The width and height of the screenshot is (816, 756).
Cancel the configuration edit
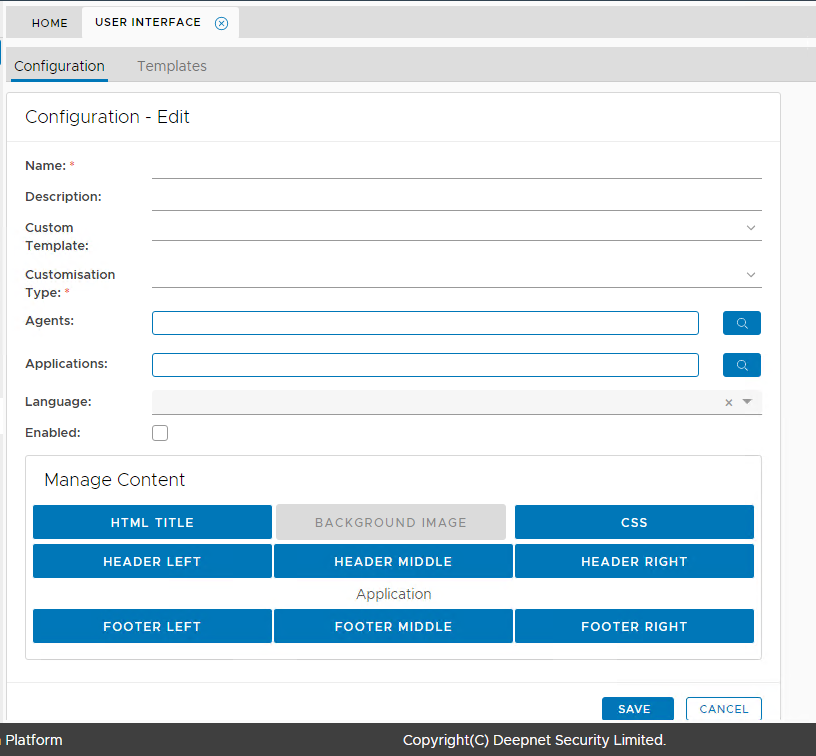[x=724, y=709]
